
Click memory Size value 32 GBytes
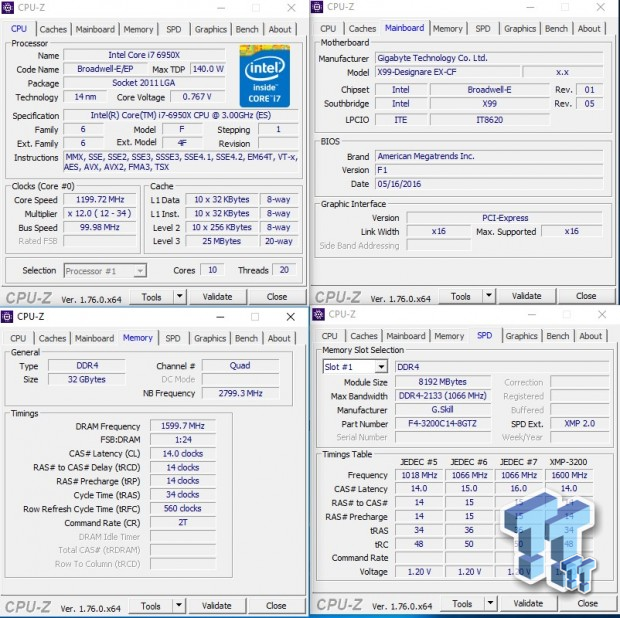click(x=87, y=380)
